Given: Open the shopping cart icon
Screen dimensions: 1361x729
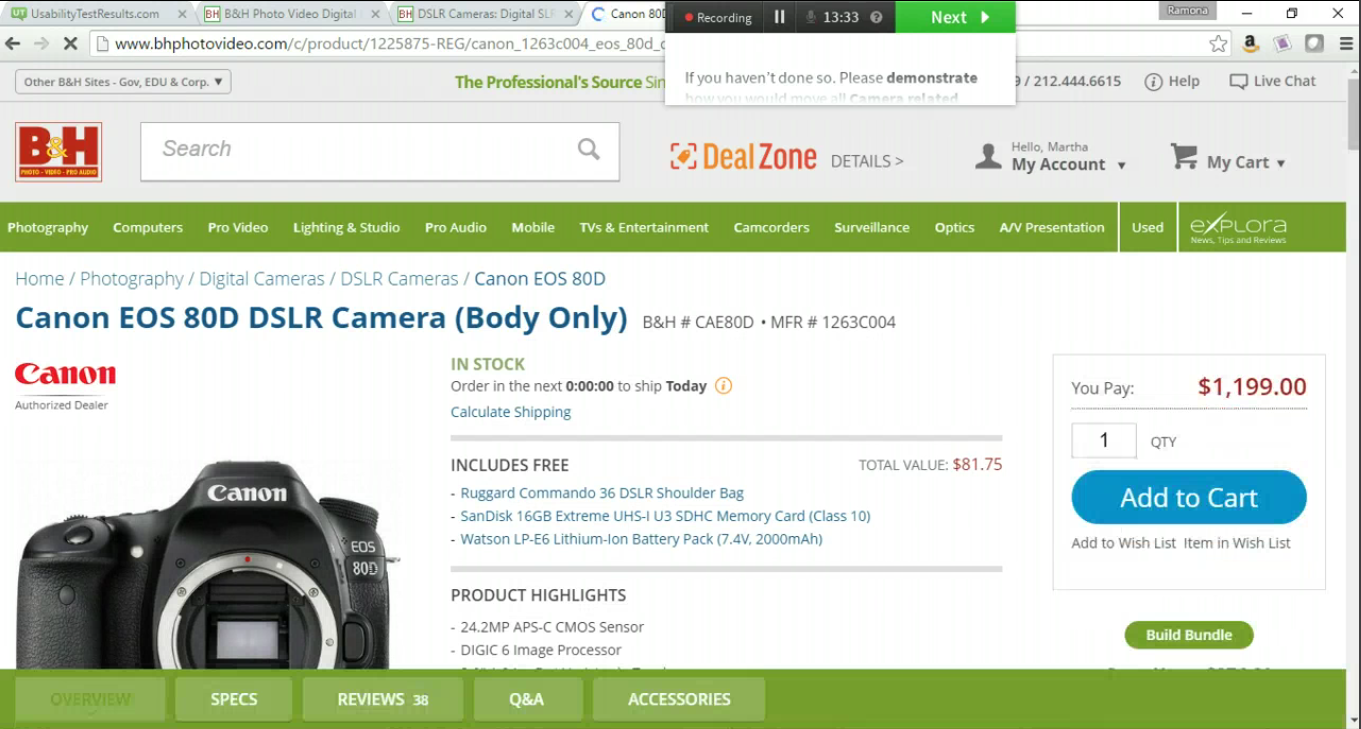Looking at the screenshot, I should 1184,157.
